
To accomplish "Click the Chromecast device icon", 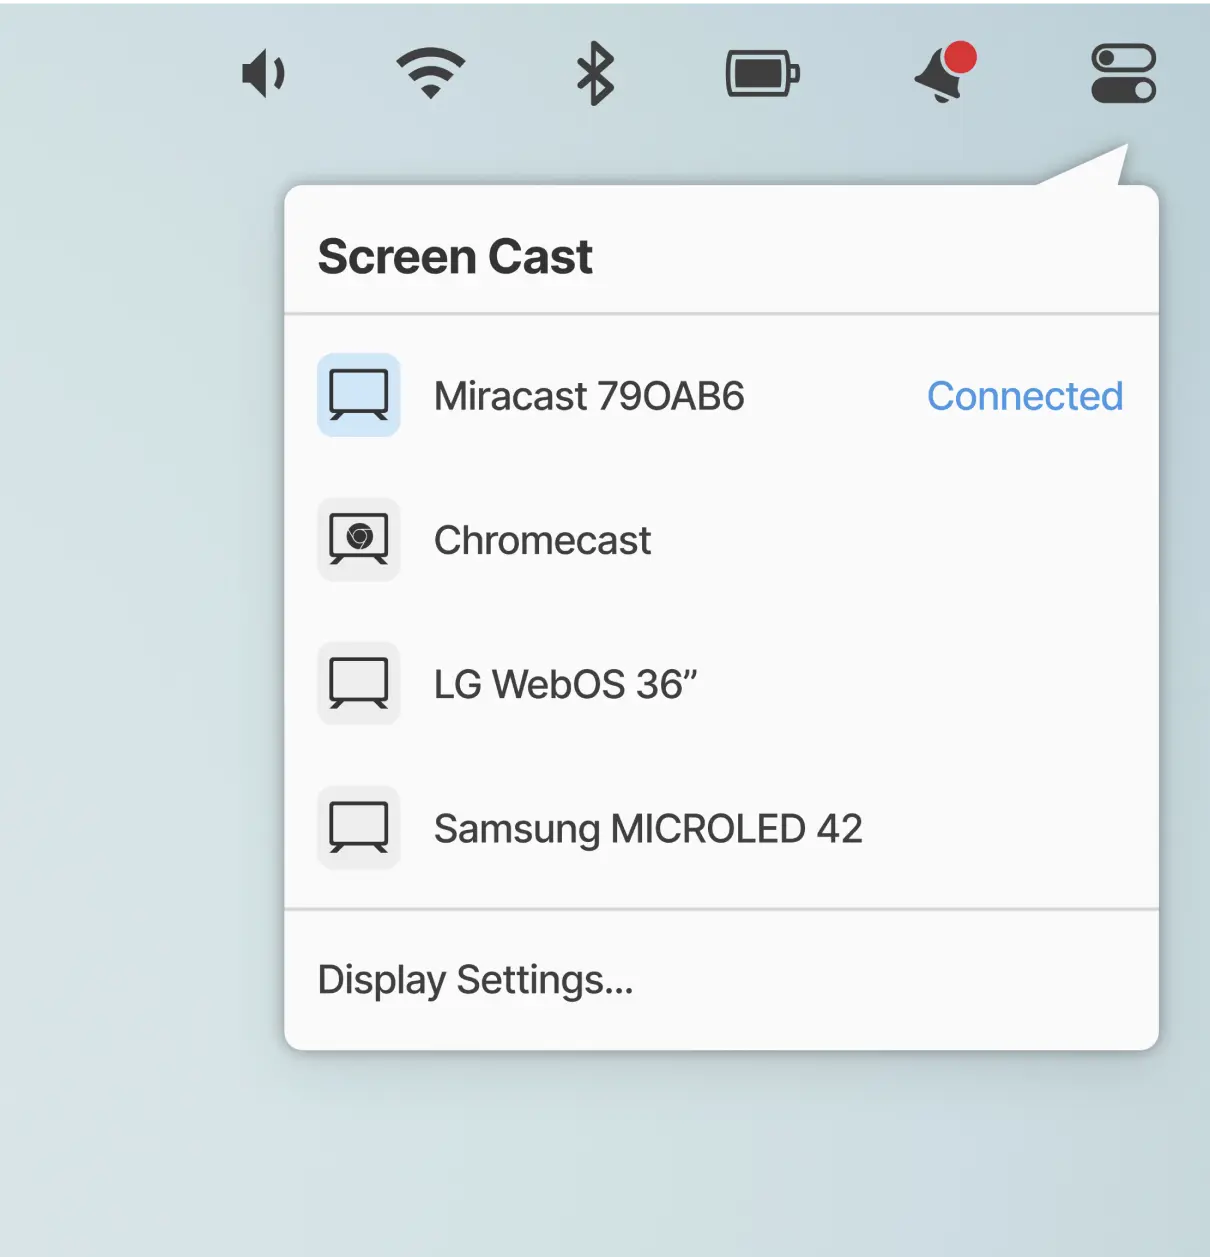I will pos(359,539).
